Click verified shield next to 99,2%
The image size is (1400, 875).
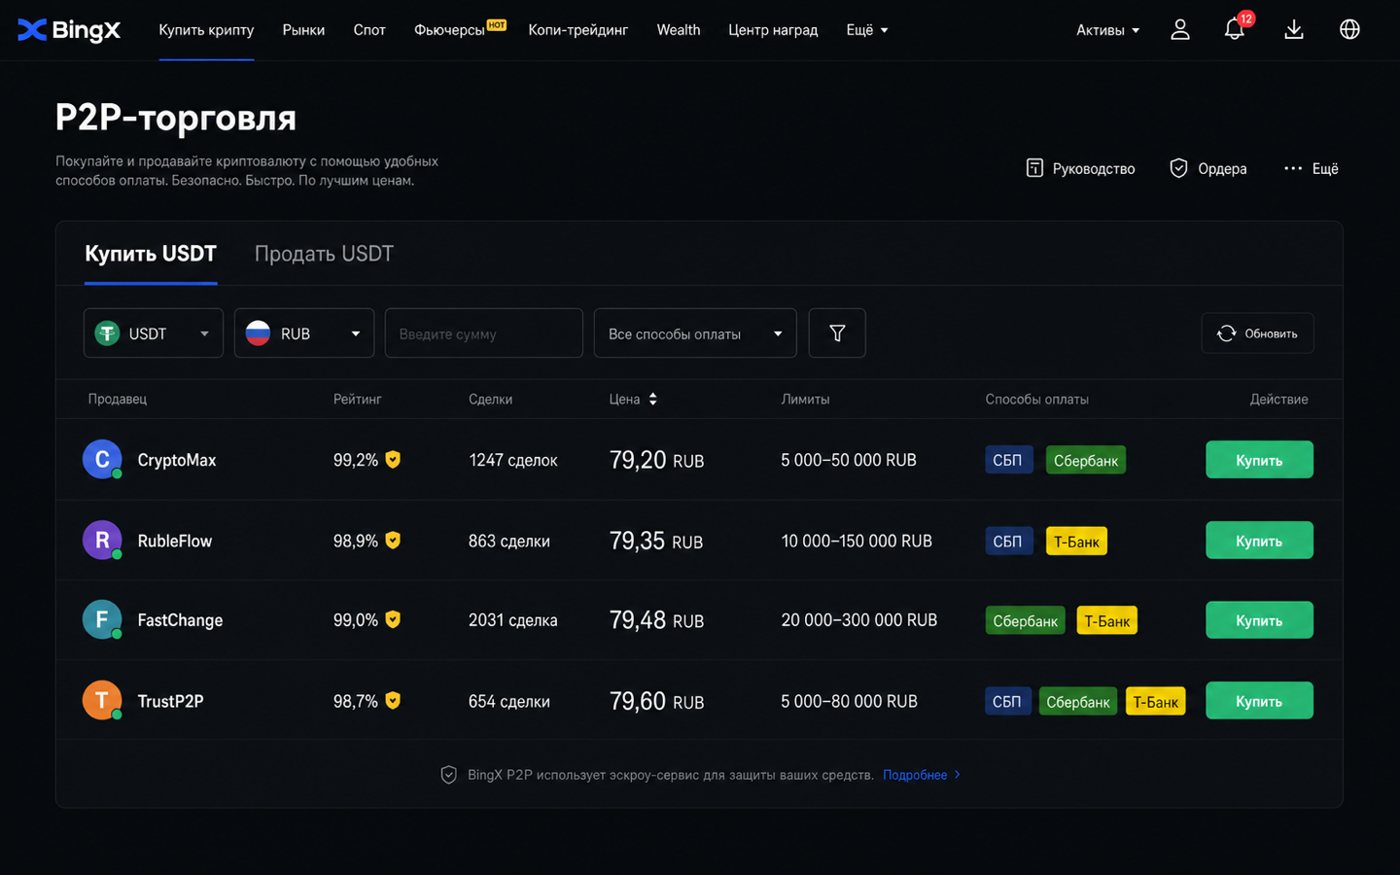pyautogui.click(x=393, y=460)
